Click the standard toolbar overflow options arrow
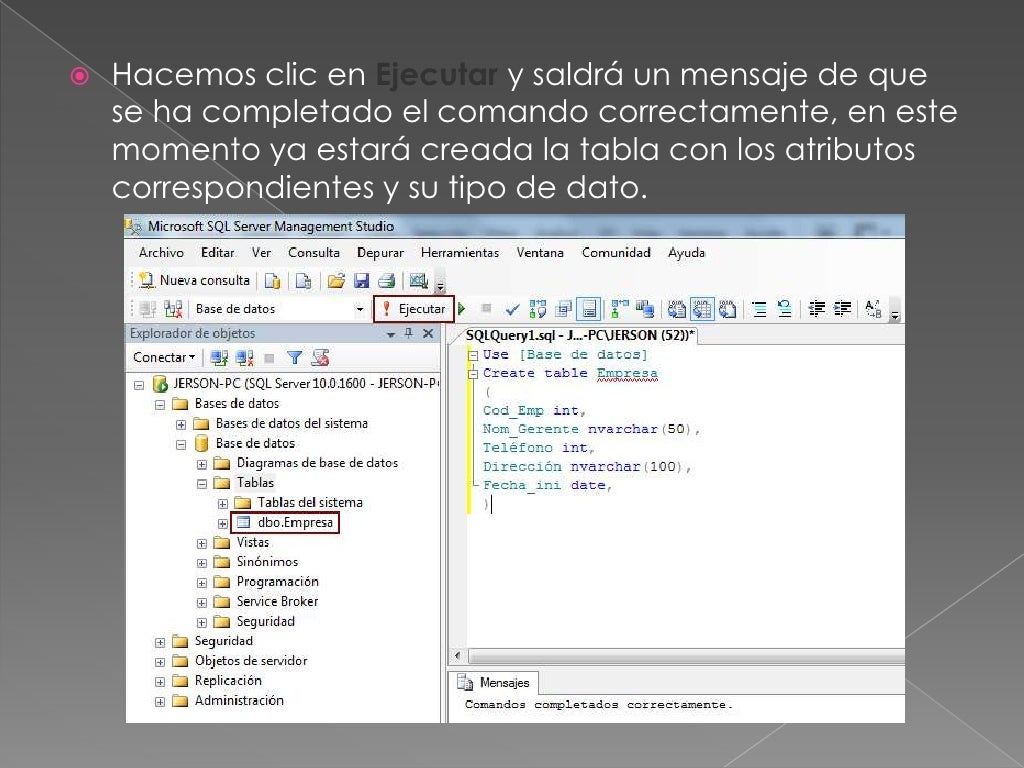The image size is (1024, 768). [441, 285]
